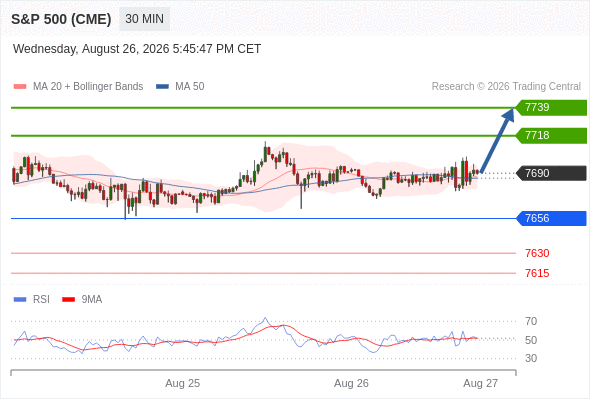The image size is (590, 400).
Task: Click the 7615 red support value
Action: (537, 273)
